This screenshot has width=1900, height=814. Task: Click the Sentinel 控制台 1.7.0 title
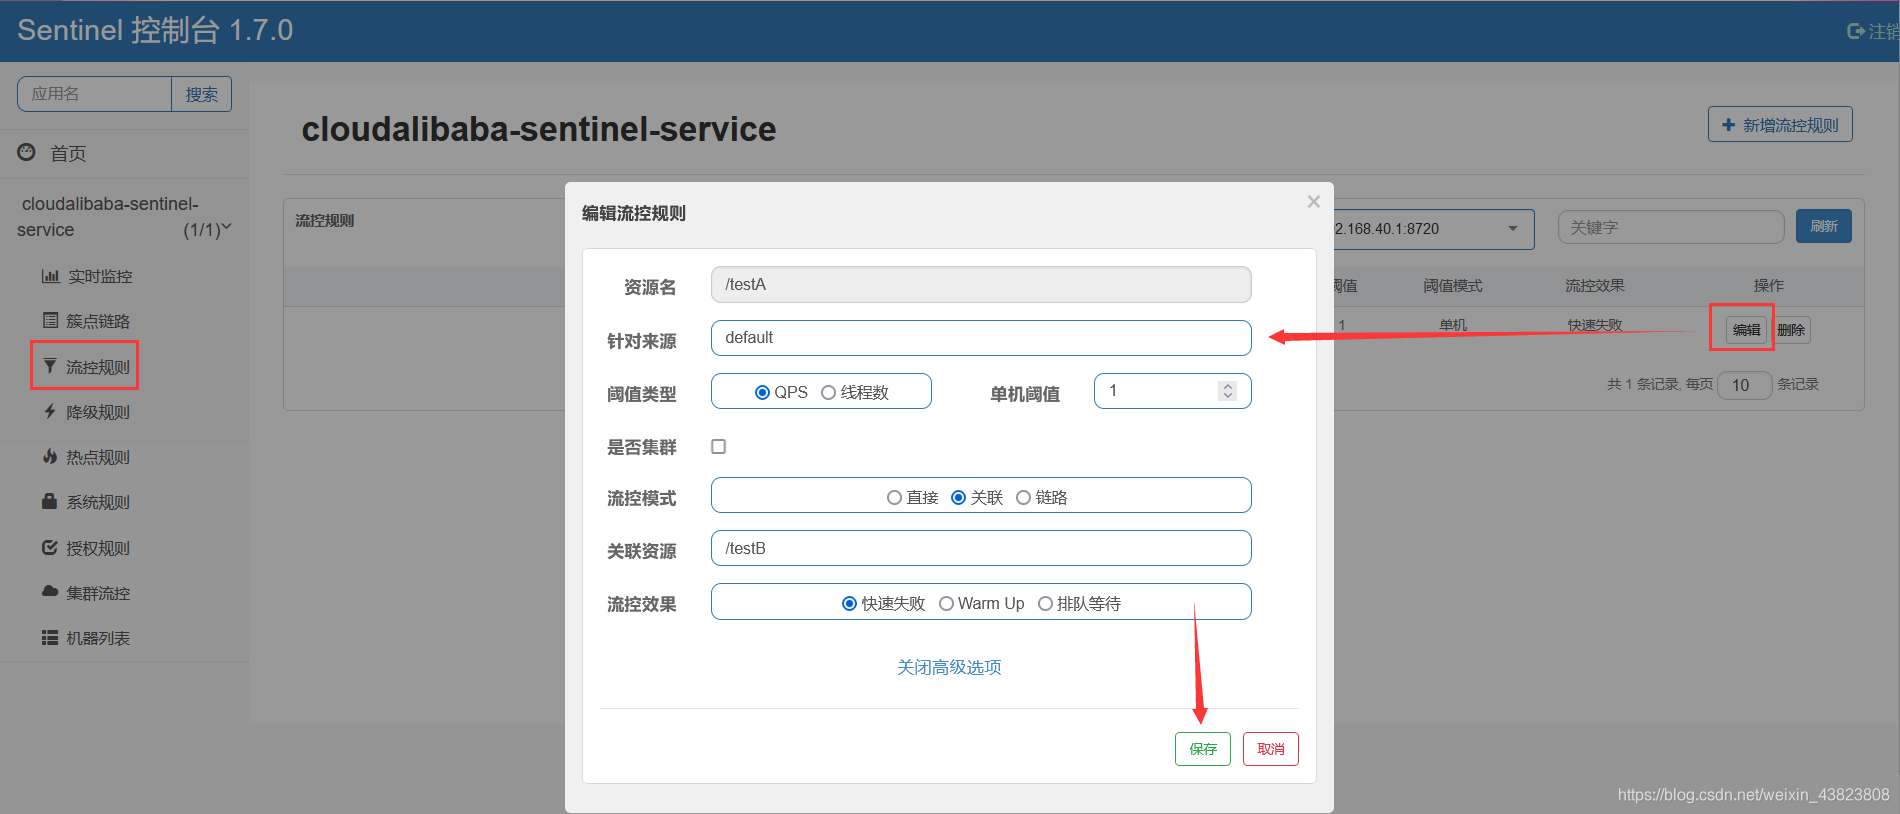click(155, 30)
